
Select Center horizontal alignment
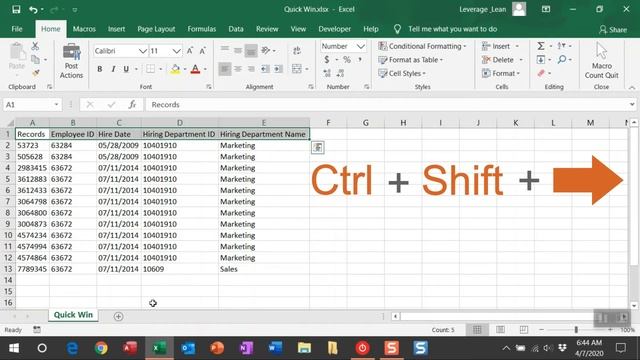[x=238, y=69]
